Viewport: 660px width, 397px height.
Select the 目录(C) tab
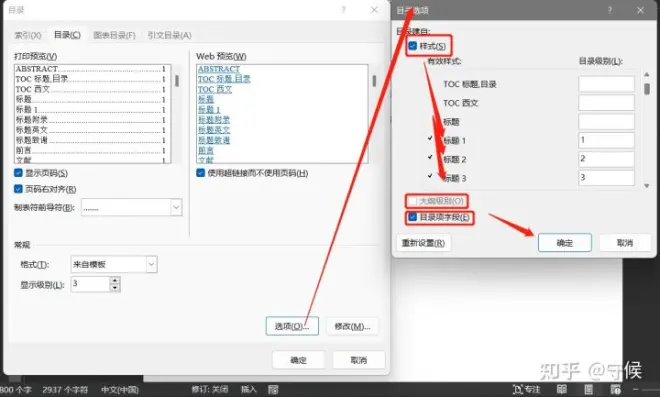[x=67, y=35]
